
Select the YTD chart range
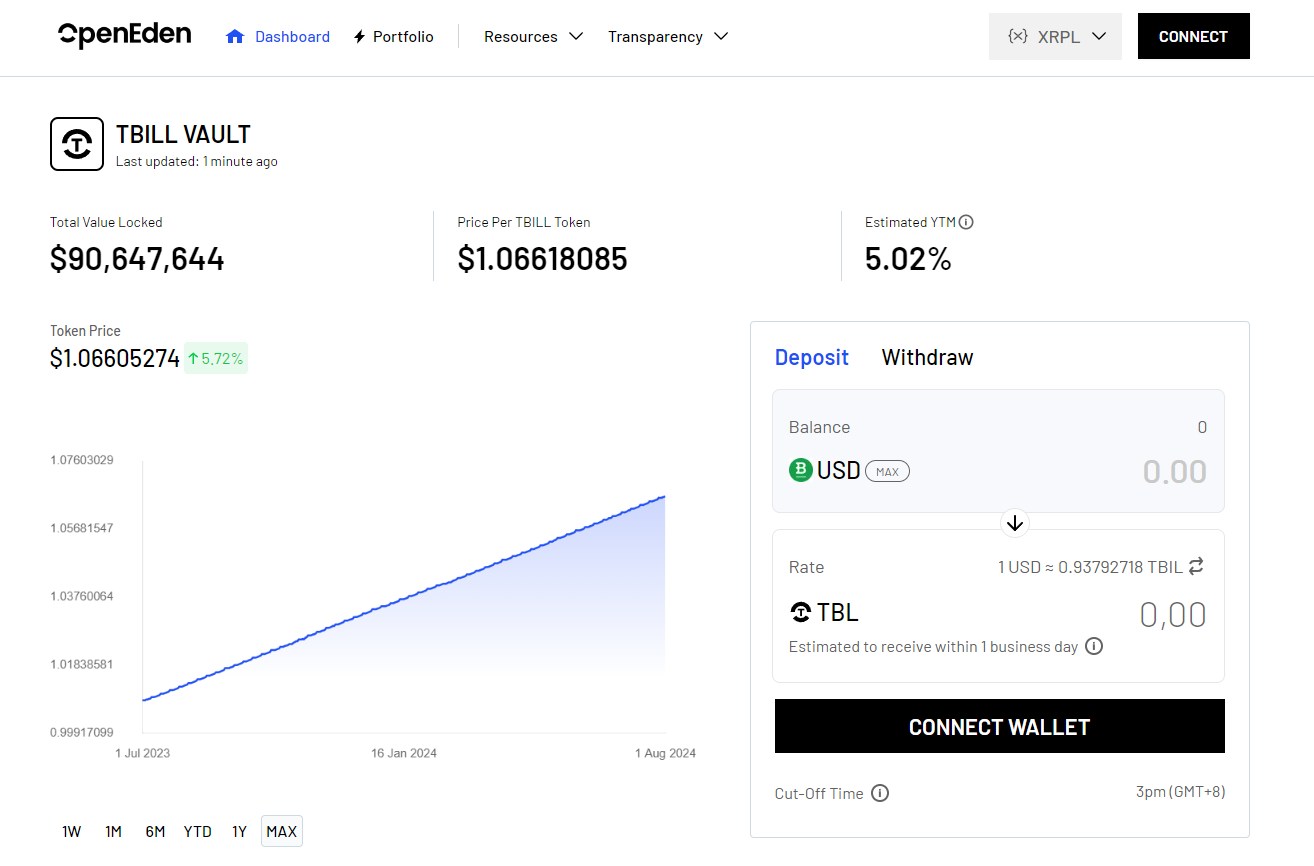point(198,831)
